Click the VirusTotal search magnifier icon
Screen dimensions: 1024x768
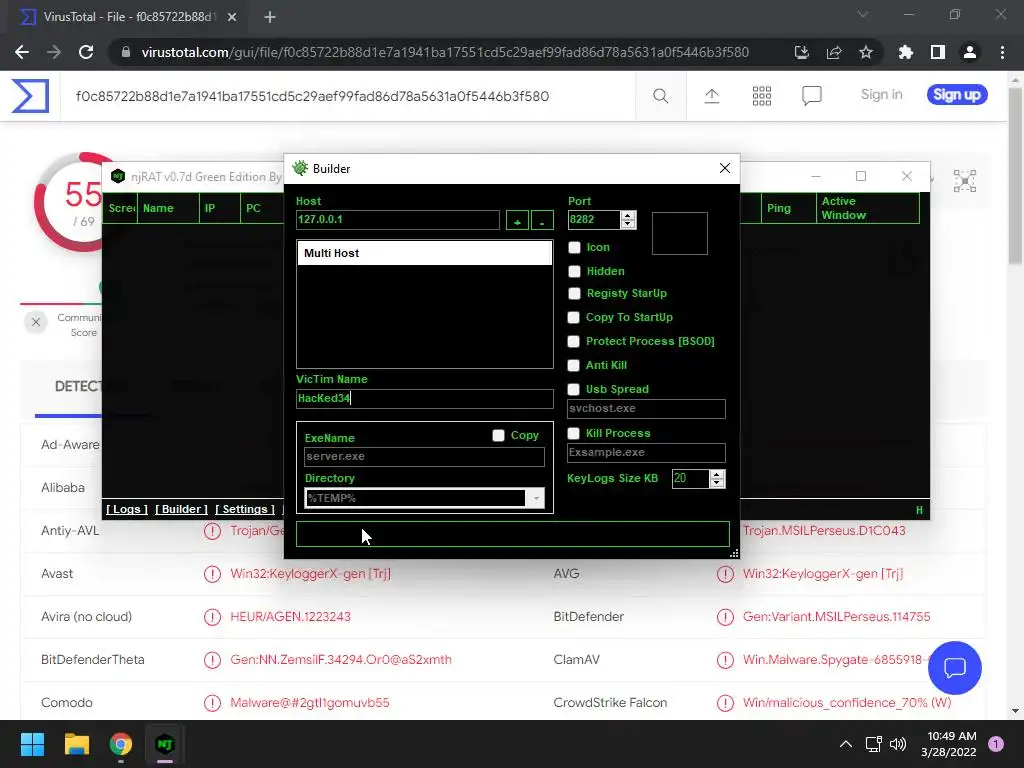point(660,96)
